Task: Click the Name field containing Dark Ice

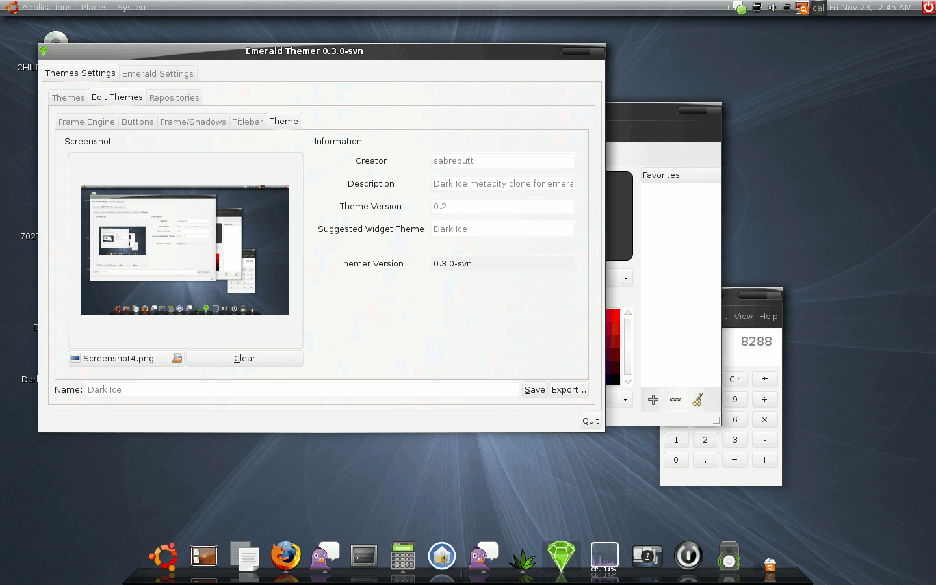Action: click(x=302, y=390)
